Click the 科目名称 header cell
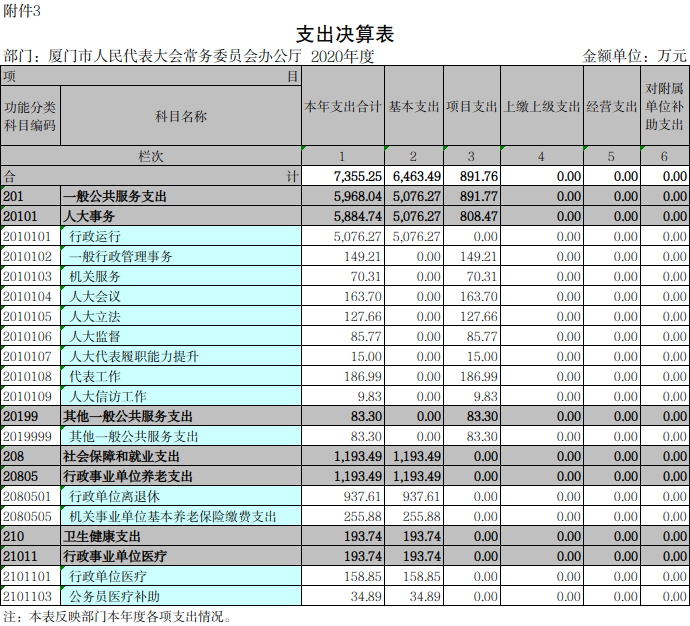 point(181,116)
